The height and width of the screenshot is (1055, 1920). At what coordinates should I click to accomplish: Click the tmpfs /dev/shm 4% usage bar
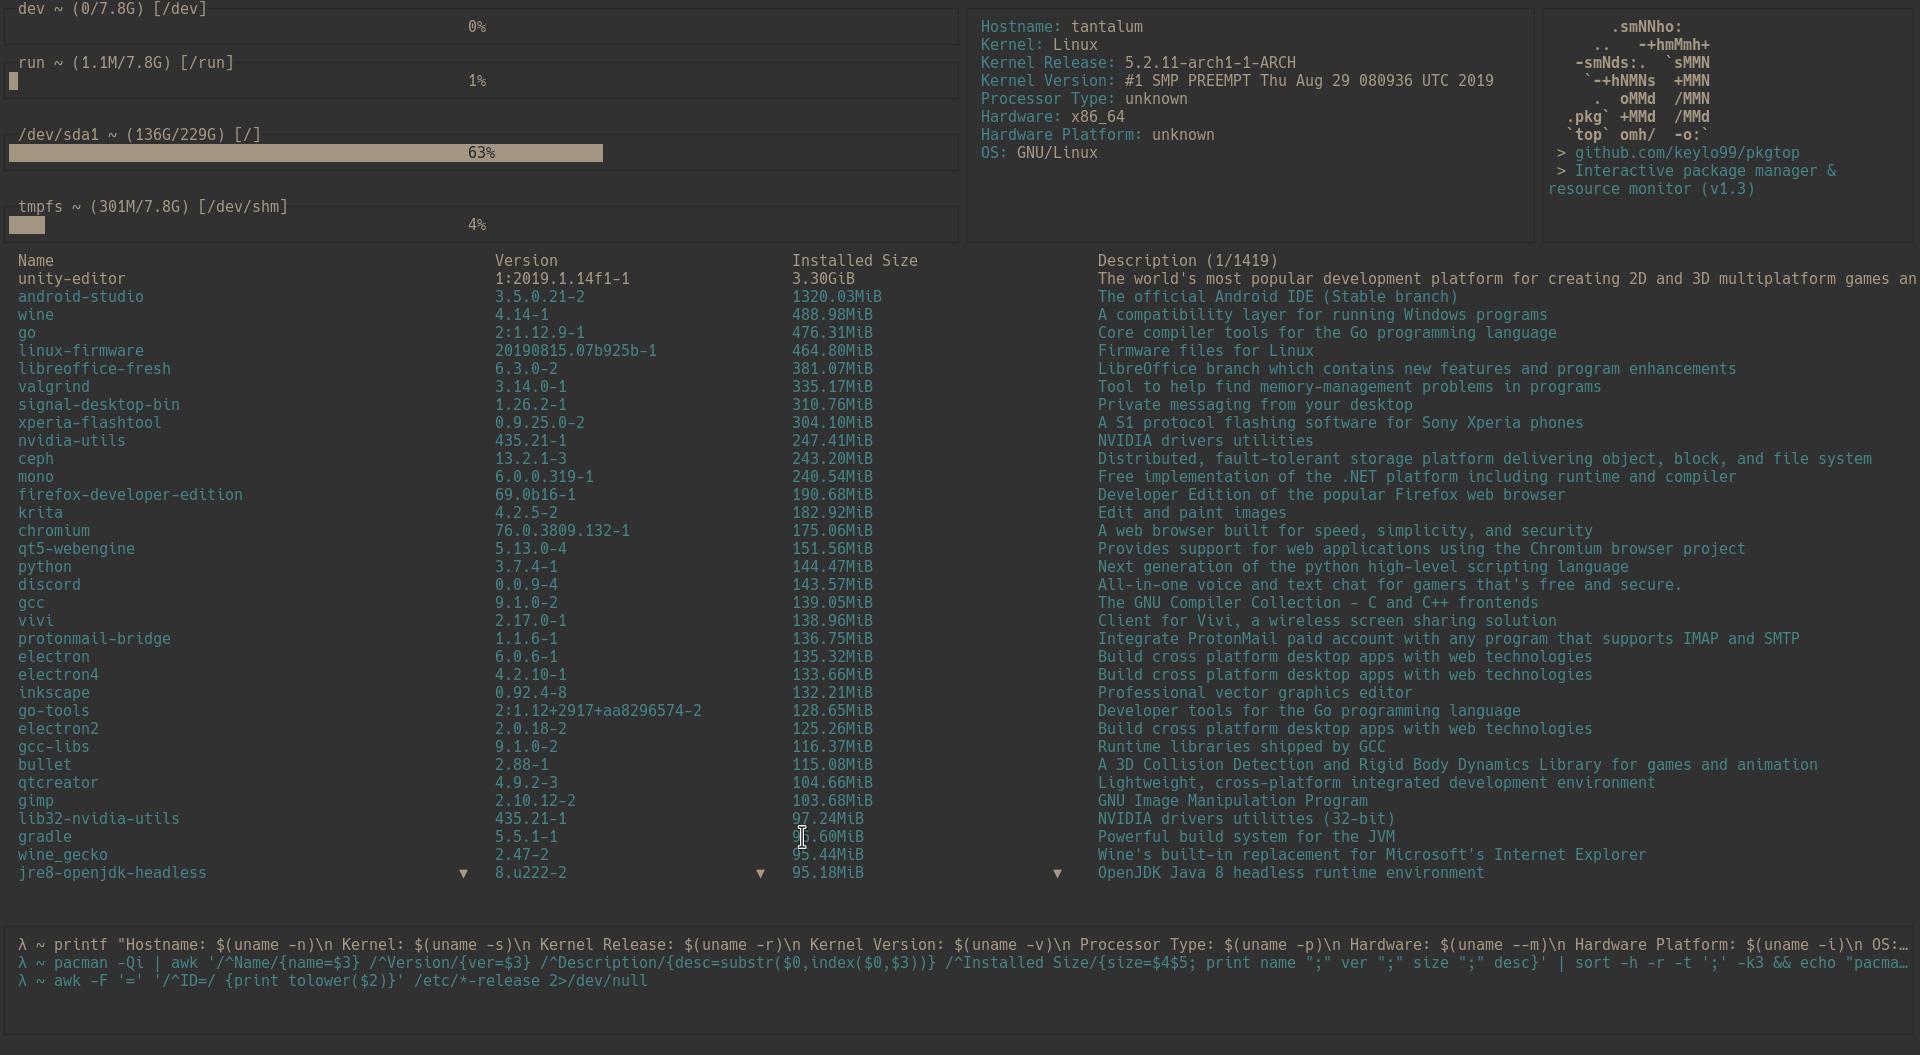[481, 225]
